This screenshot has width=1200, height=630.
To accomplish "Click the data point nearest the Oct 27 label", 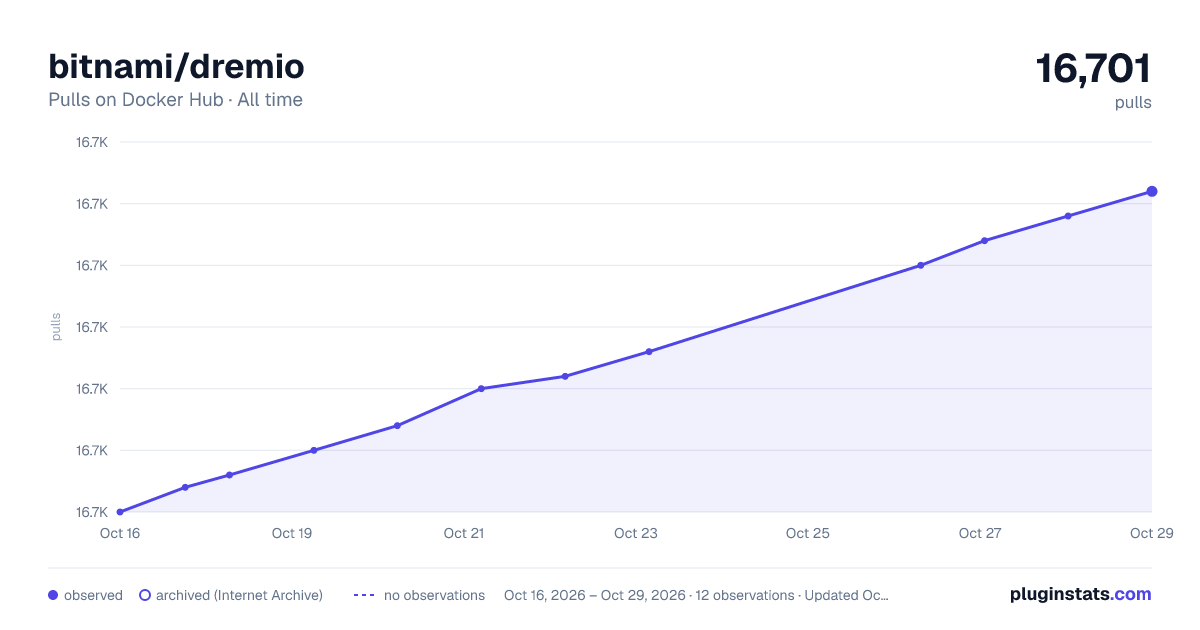I will [x=985, y=240].
